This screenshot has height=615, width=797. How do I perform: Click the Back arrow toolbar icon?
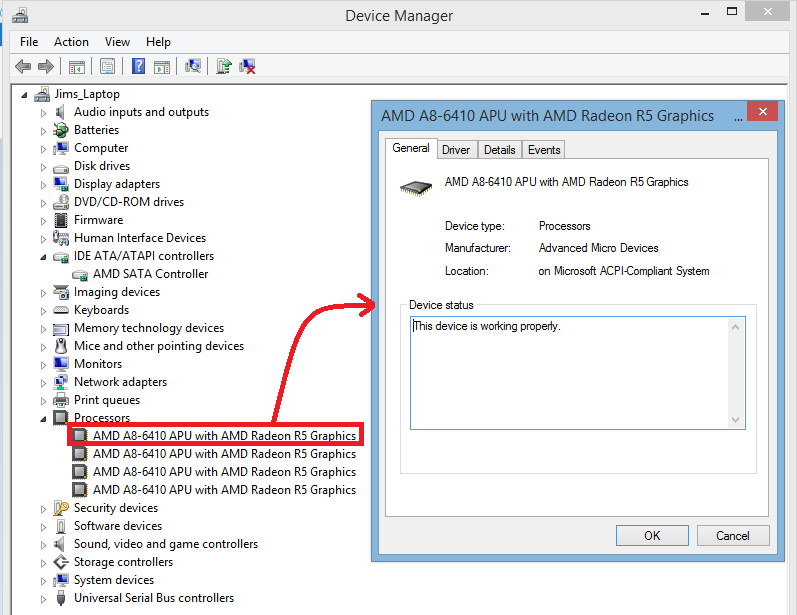pos(23,66)
